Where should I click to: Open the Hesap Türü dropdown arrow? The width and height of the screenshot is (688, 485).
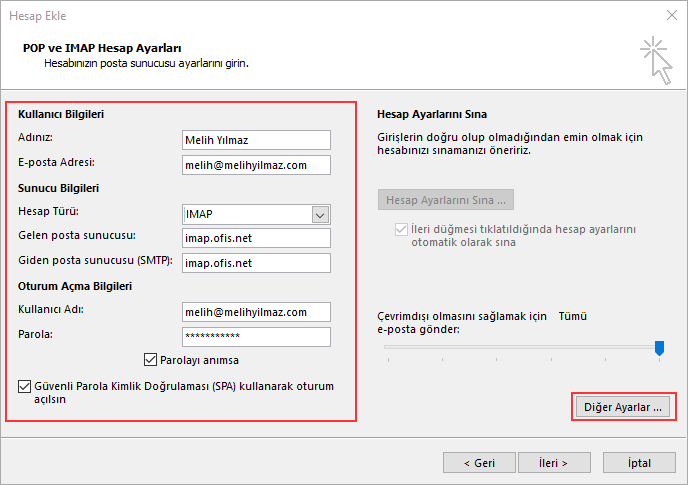(x=320, y=214)
